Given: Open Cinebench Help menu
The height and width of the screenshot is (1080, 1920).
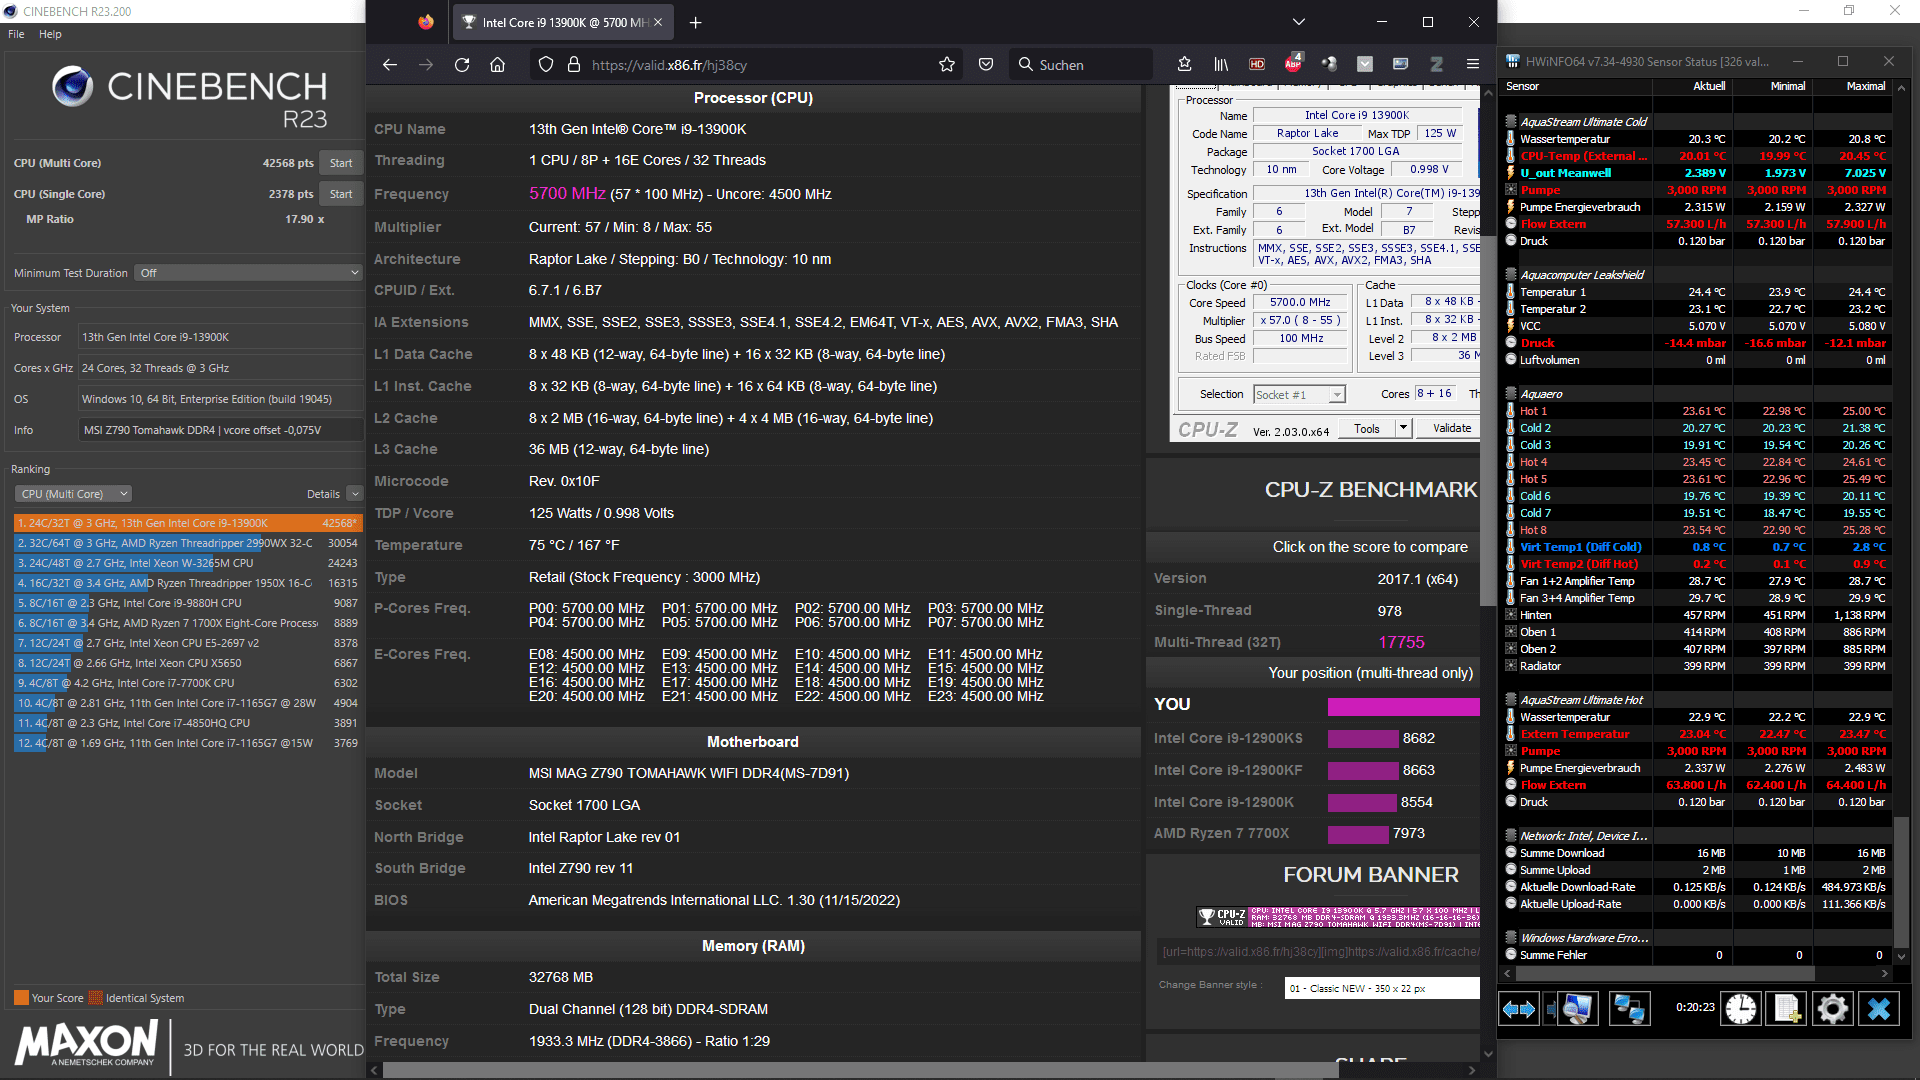Looking at the screenshot, I should (50, 34).
